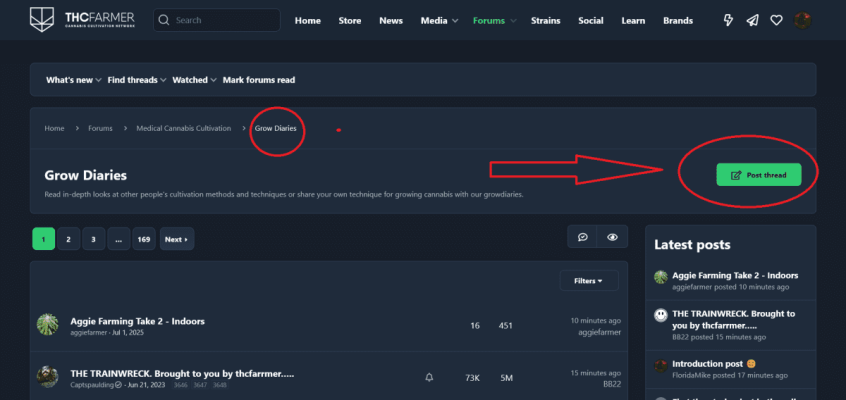This screenshot has height=400, width=846.
Task: Click Captspaulding author name
Action: pyautogui.click(x=92, y=385)
